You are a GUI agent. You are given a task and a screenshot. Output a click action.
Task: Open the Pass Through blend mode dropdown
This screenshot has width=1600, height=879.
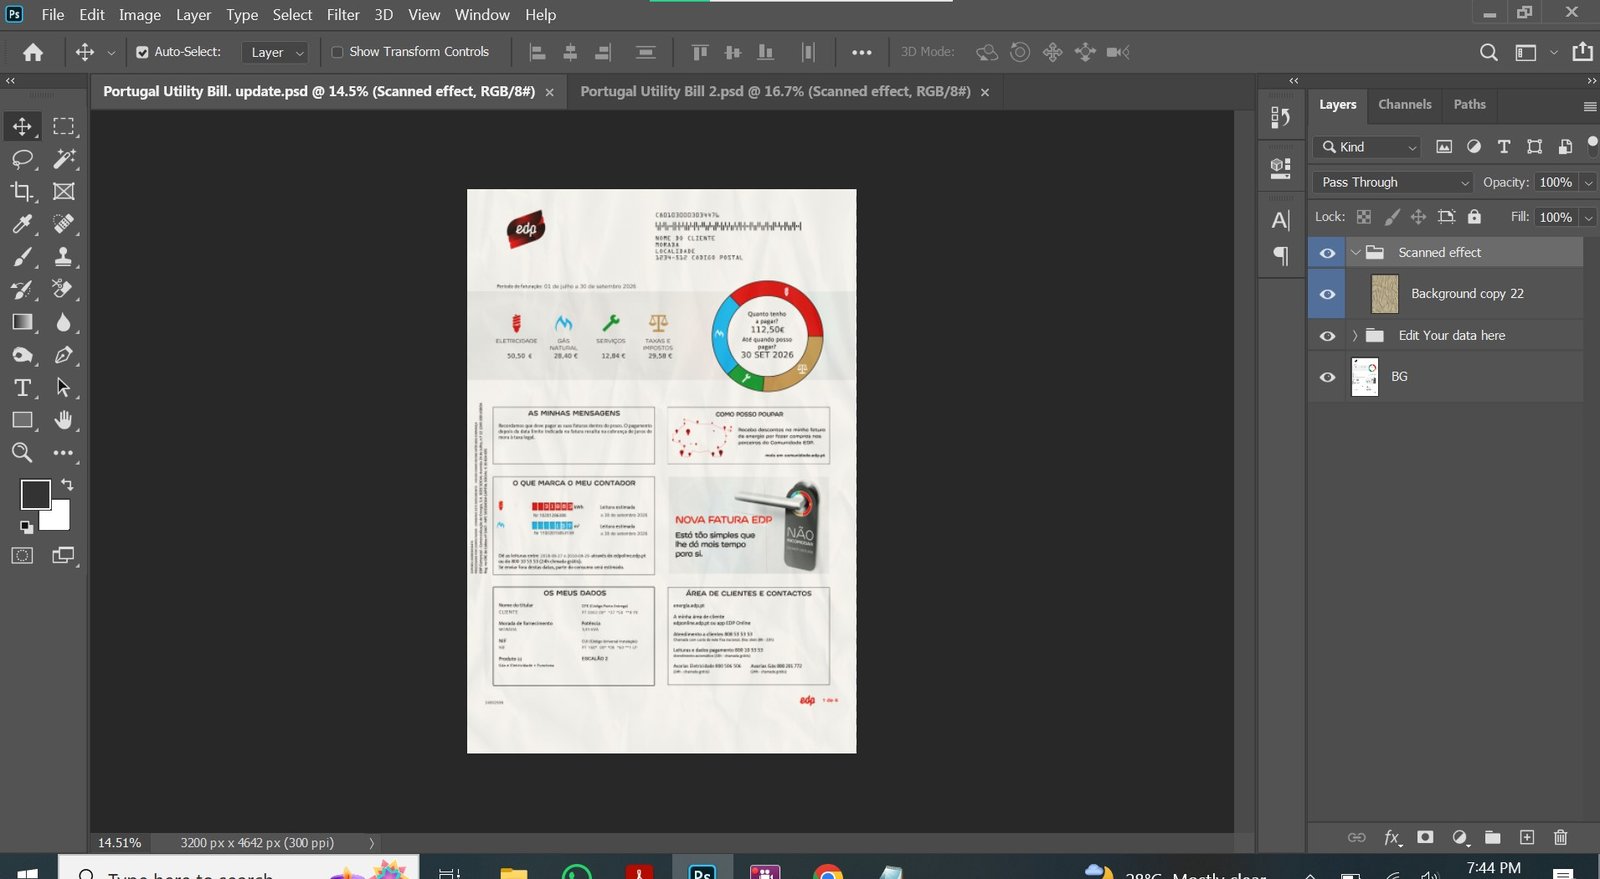pos(1393,182)
